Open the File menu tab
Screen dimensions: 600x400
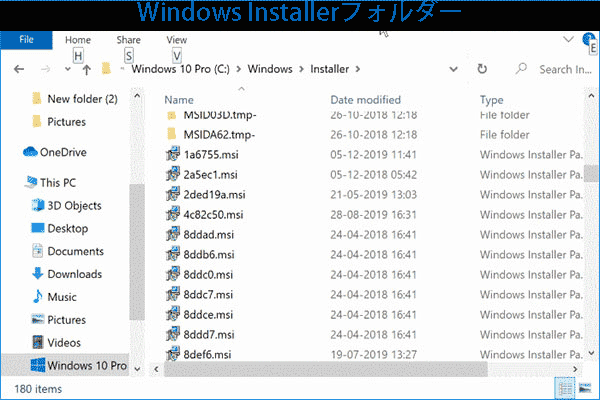[x=26, y=40]
